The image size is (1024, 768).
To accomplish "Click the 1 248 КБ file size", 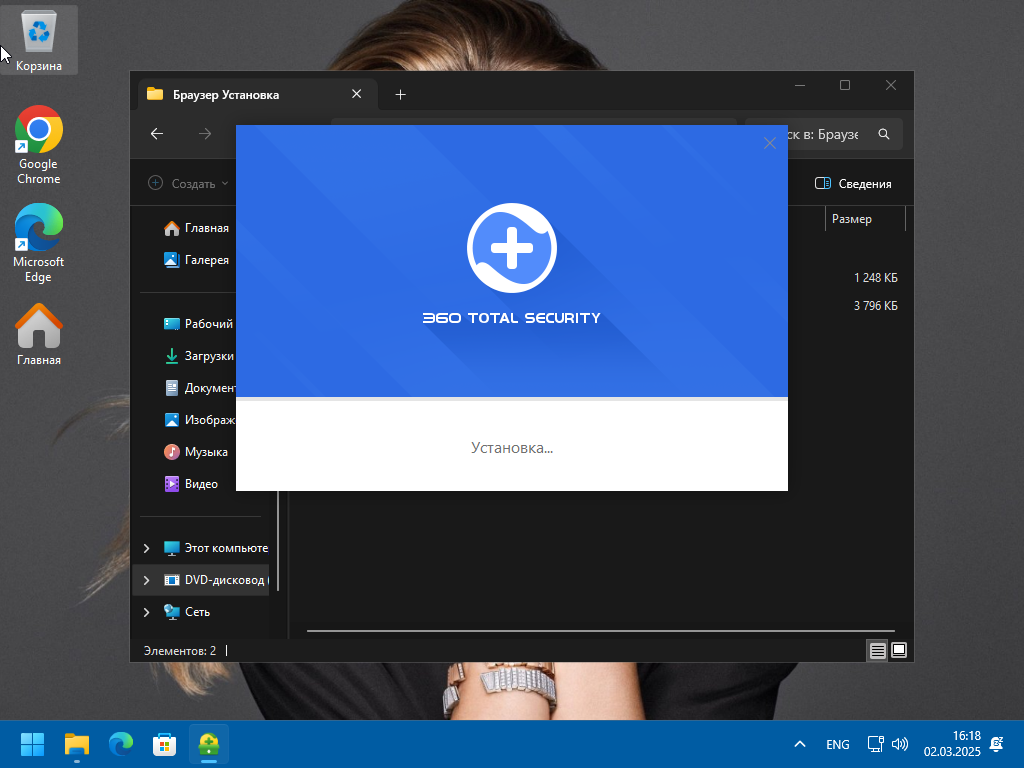I will [x=875, y=278].
